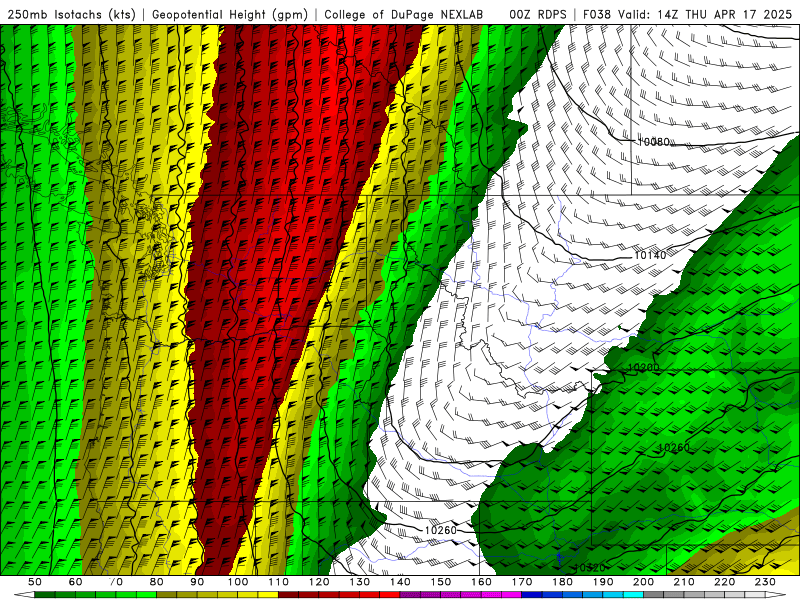Click the 220 value on the color scale

point(725,582)
